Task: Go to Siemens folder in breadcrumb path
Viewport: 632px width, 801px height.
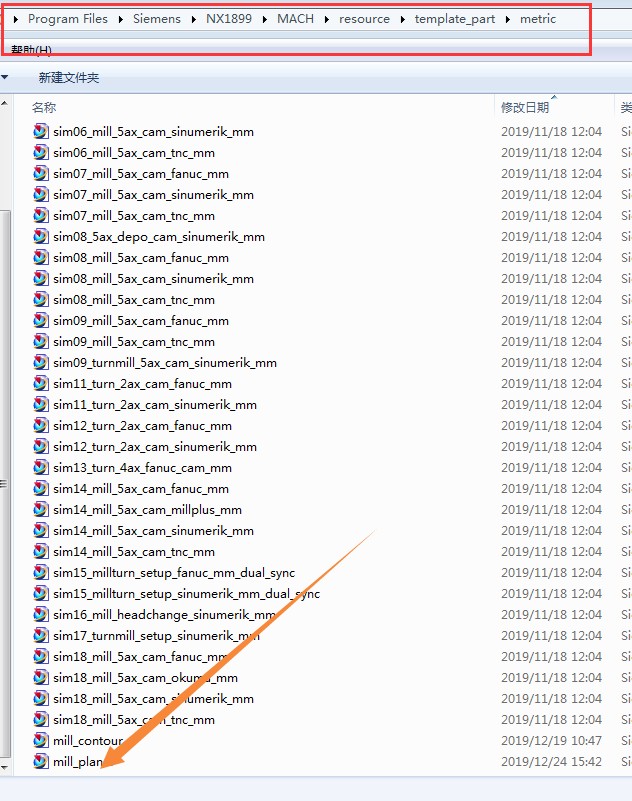Action: click(x=157, y=19)
